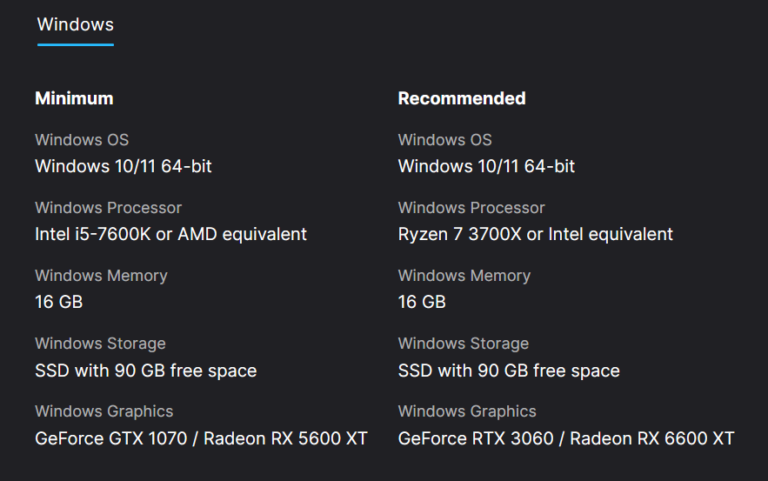Click Intel i5-7600K or AMD equivalent
This screenshot has height=481, width=768.
click(171, 234)
